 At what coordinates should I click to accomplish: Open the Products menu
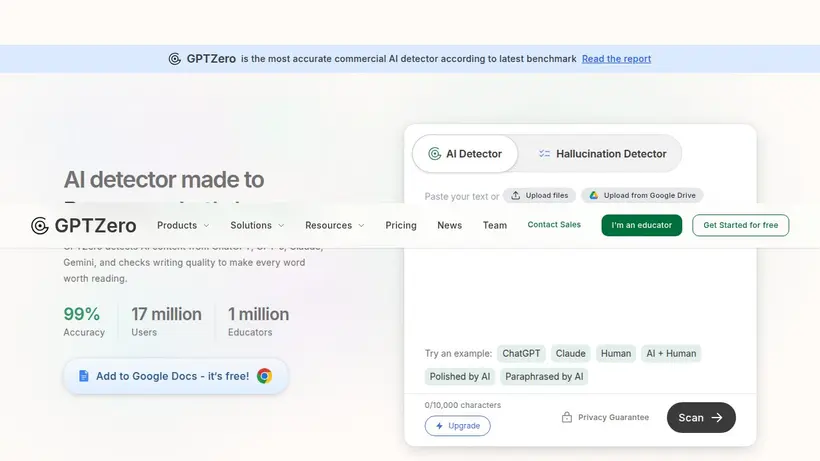[x=183, y=225]
